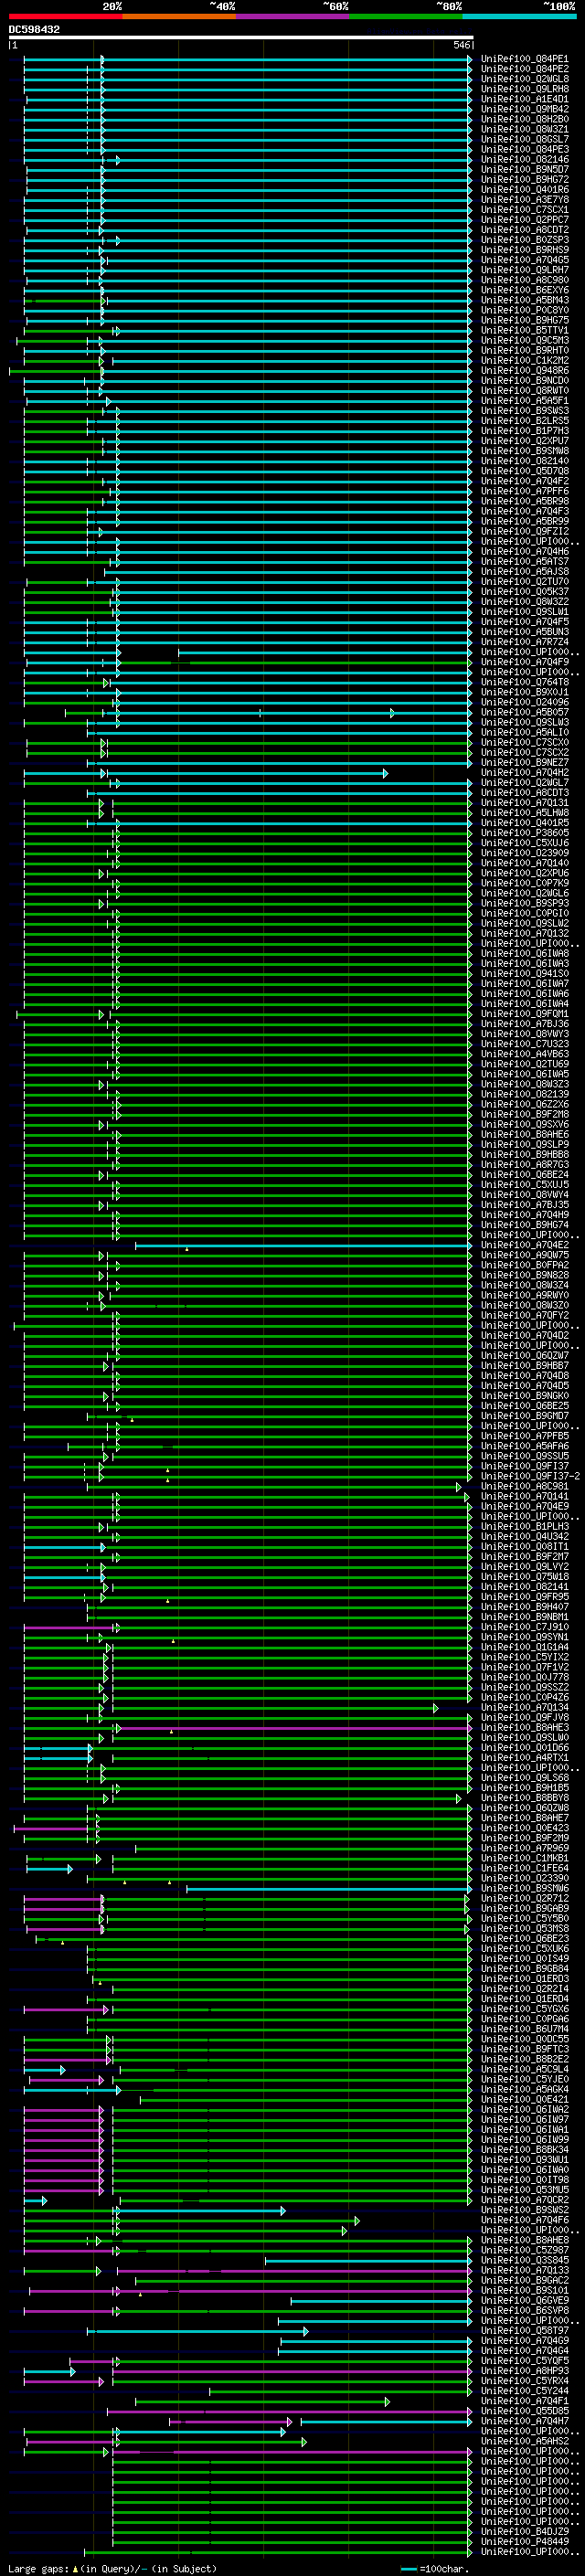Choose hit UniRef100_A5C9L4
585x2576 pixels.
(x=525, y=2068)
